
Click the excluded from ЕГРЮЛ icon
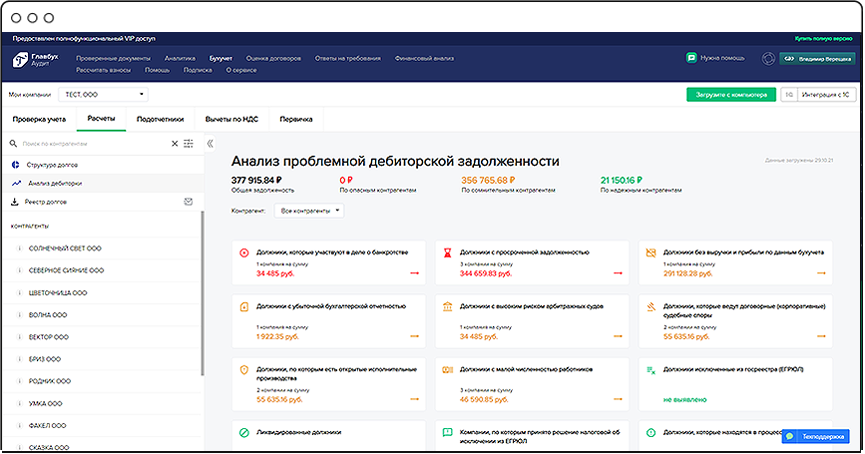pos(651,370)
